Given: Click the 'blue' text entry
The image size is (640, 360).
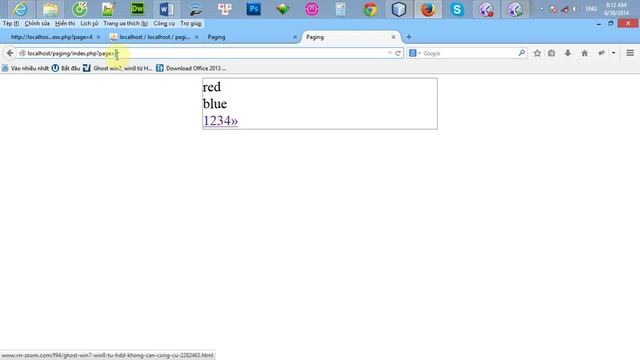Looking at the screenshot, I should click(x=215, y=104).
